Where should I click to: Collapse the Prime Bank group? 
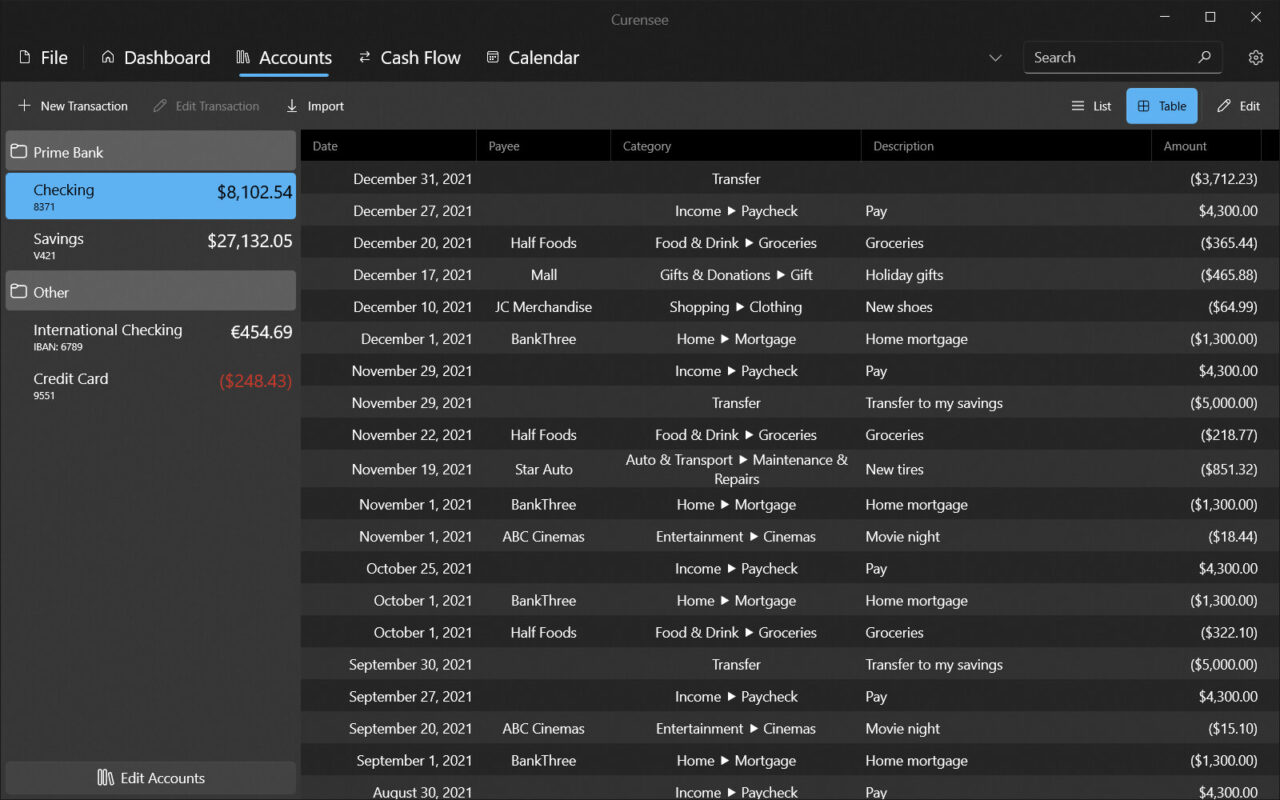point(151,152)
